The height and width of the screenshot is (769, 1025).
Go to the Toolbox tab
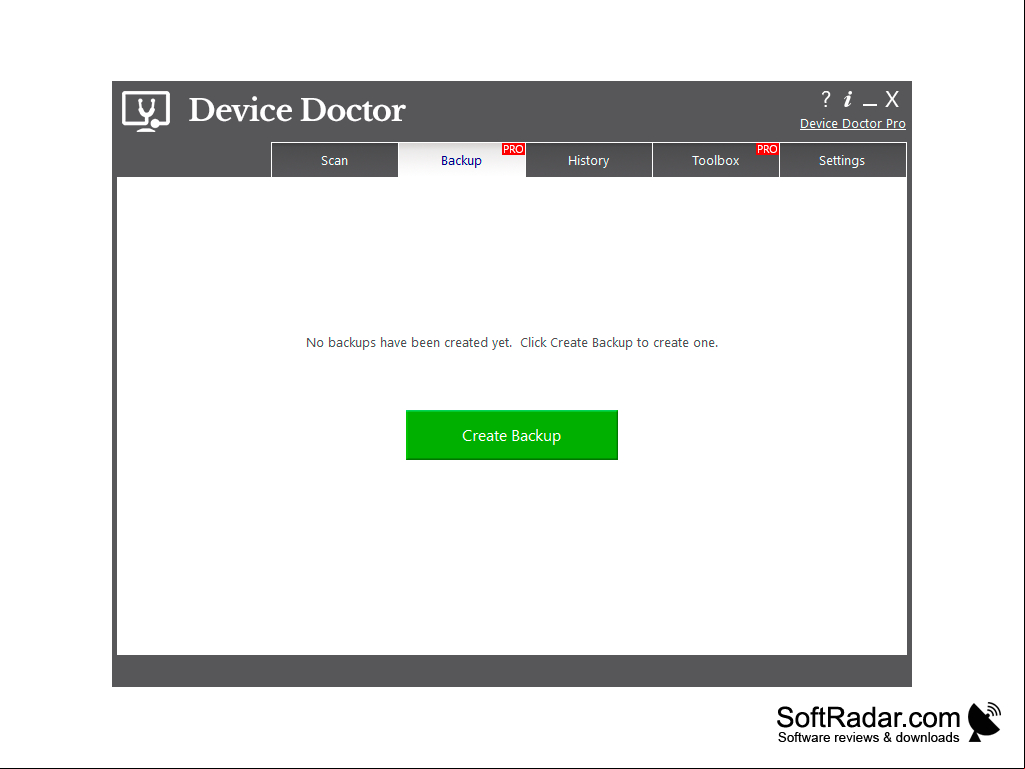[715, 160]
